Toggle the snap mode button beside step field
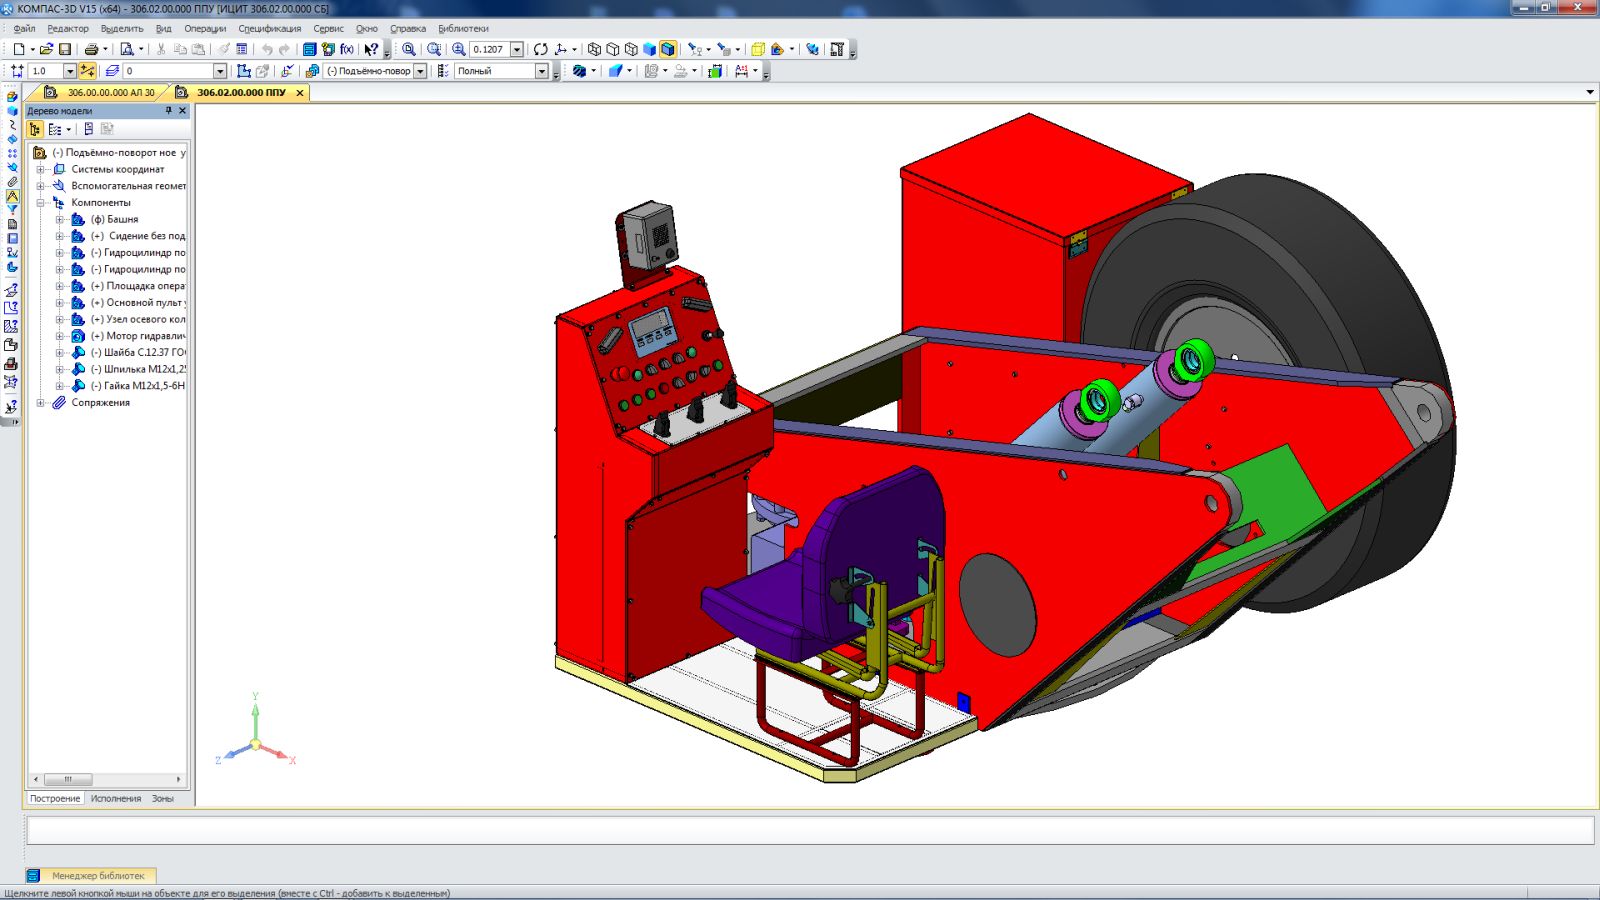Viewport: 1600px width, 900px height. click(x=88, y=71)
